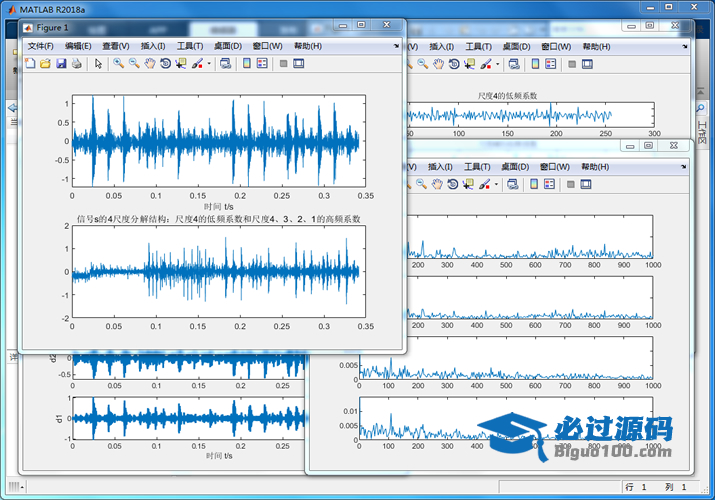Activate Zoom Out tool in Figure 1
This screenshot has width=715, height=500.
tap(134, 64)
